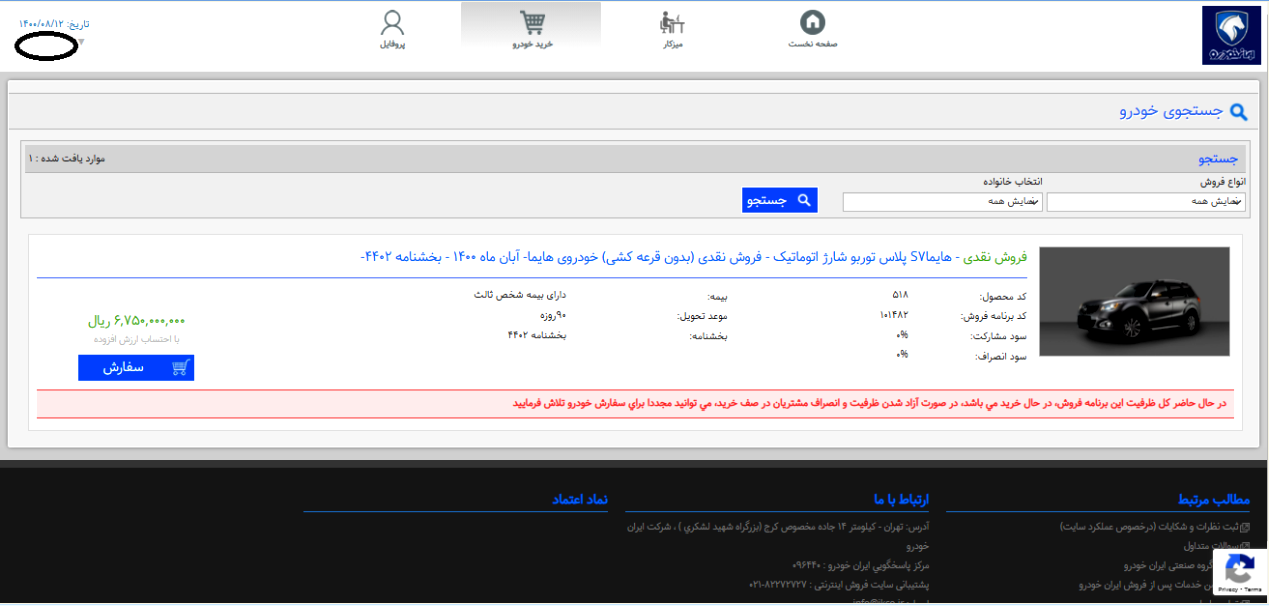
Task: Open the پروفایل profile tab
Action: click(x=392, y=29)
